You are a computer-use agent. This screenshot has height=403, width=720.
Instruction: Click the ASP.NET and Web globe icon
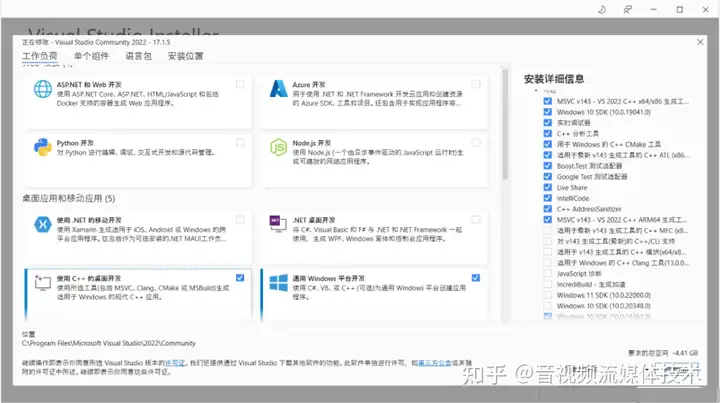click(43, 89)
